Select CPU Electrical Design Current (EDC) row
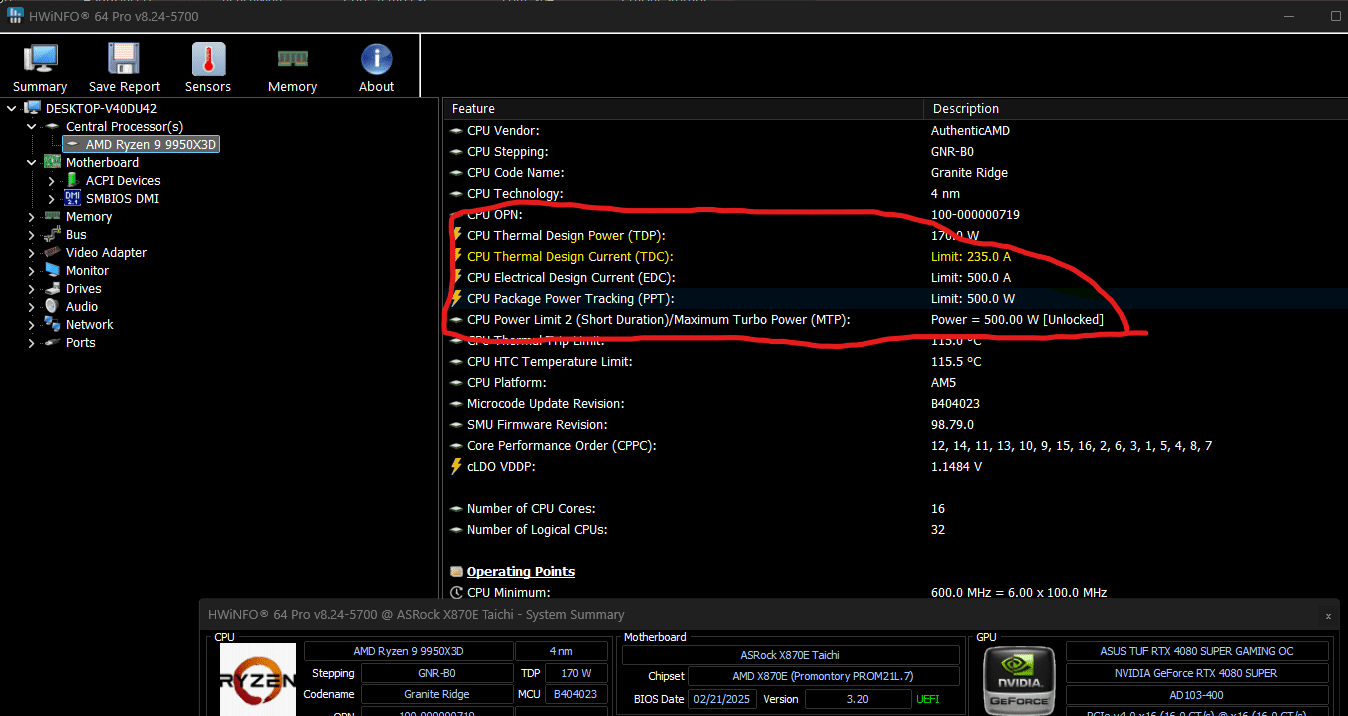 (895, 278)
